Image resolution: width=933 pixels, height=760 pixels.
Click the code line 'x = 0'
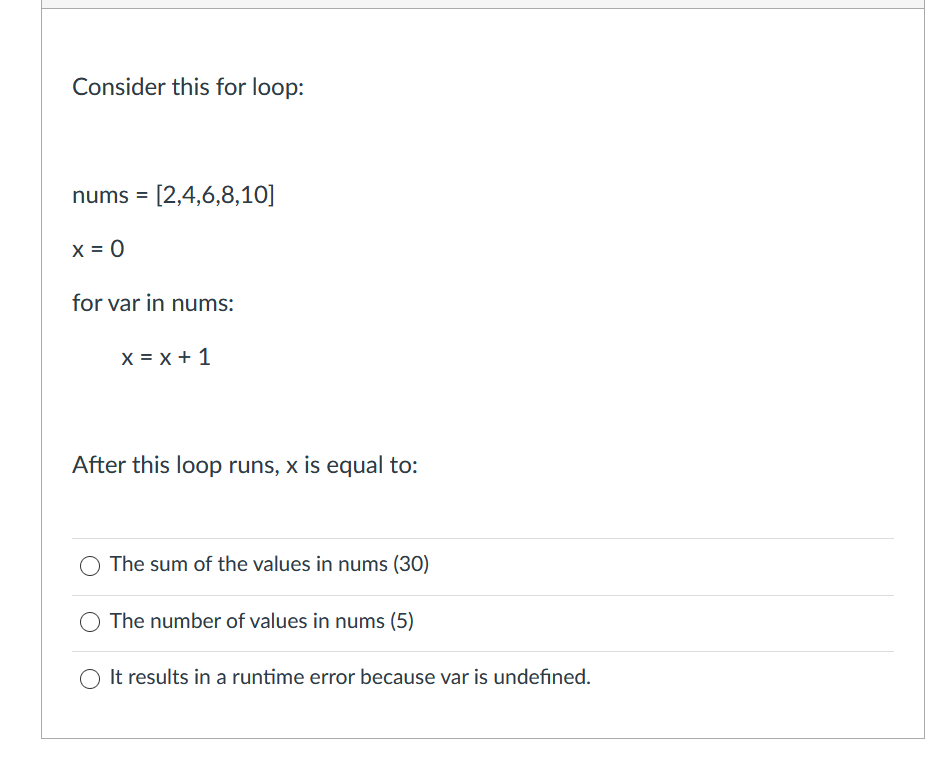click(99, 249)
